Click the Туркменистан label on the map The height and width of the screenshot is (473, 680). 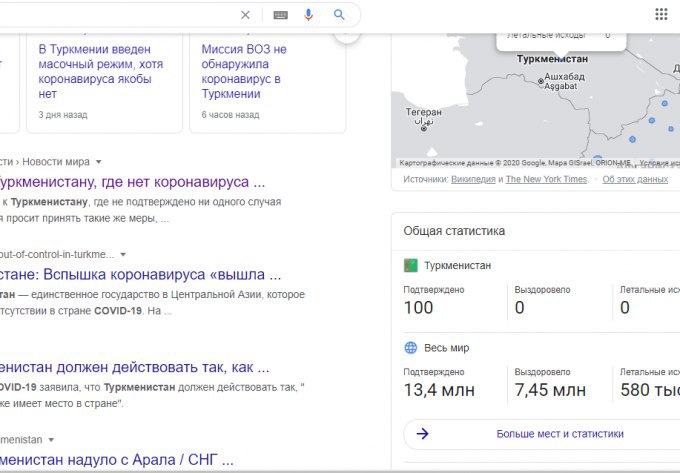coord(552,59)
